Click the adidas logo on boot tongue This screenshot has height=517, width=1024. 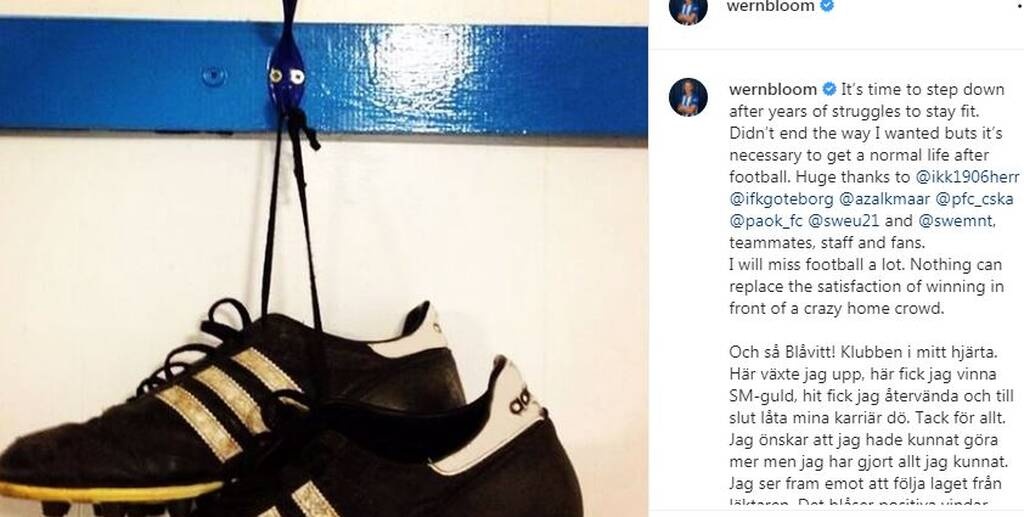(521, 400)
